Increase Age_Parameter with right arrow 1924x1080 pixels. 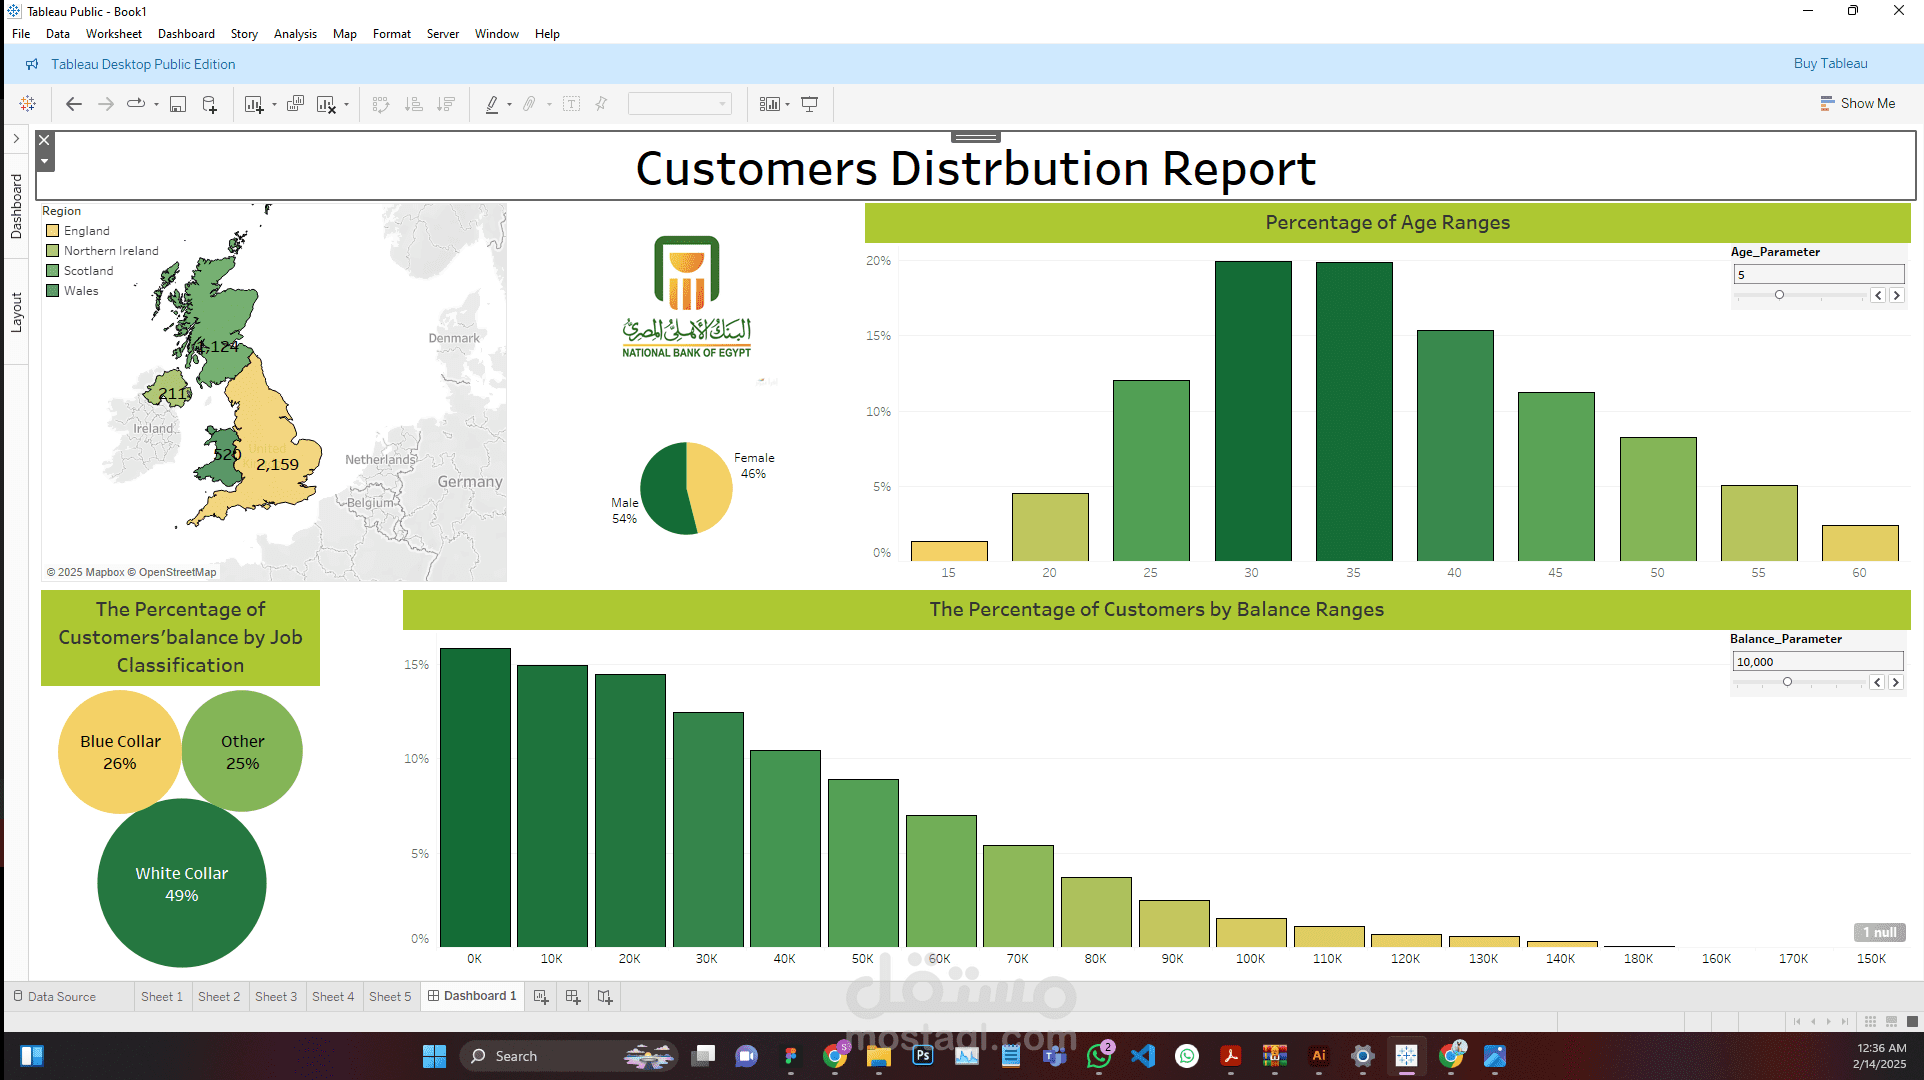tap(1896, 295)
